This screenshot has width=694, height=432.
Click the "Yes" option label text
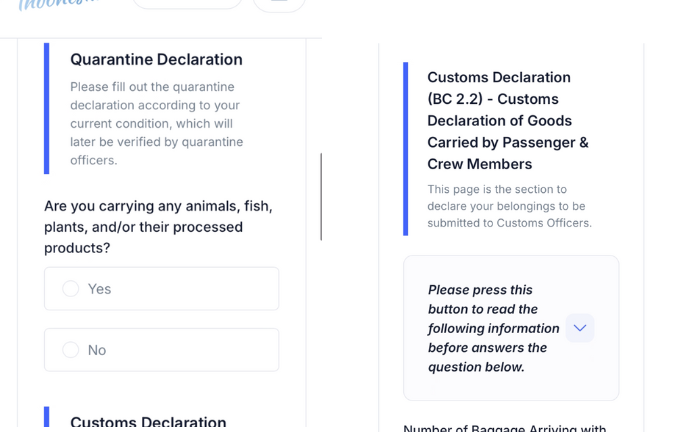point(99,289)
